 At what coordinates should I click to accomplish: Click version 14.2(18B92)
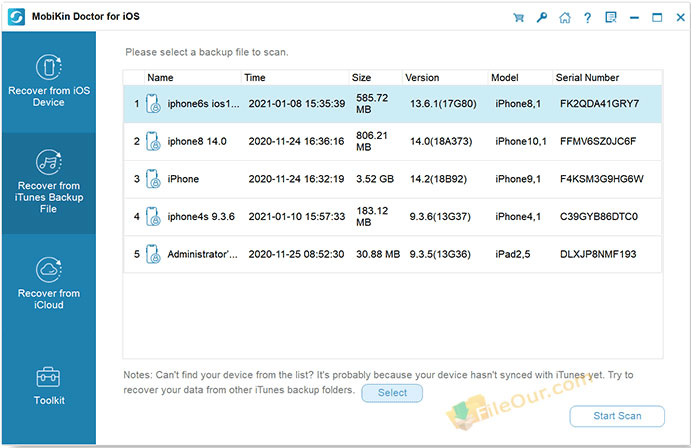pos(438,179)
